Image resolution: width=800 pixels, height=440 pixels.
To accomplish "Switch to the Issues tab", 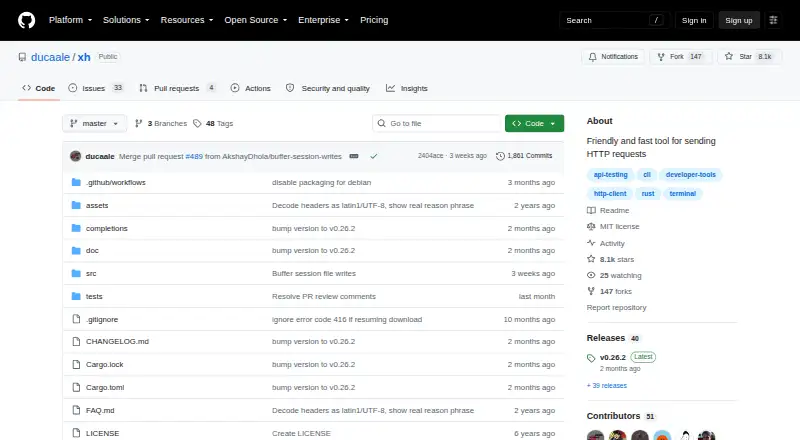I will tap(96, 88).
